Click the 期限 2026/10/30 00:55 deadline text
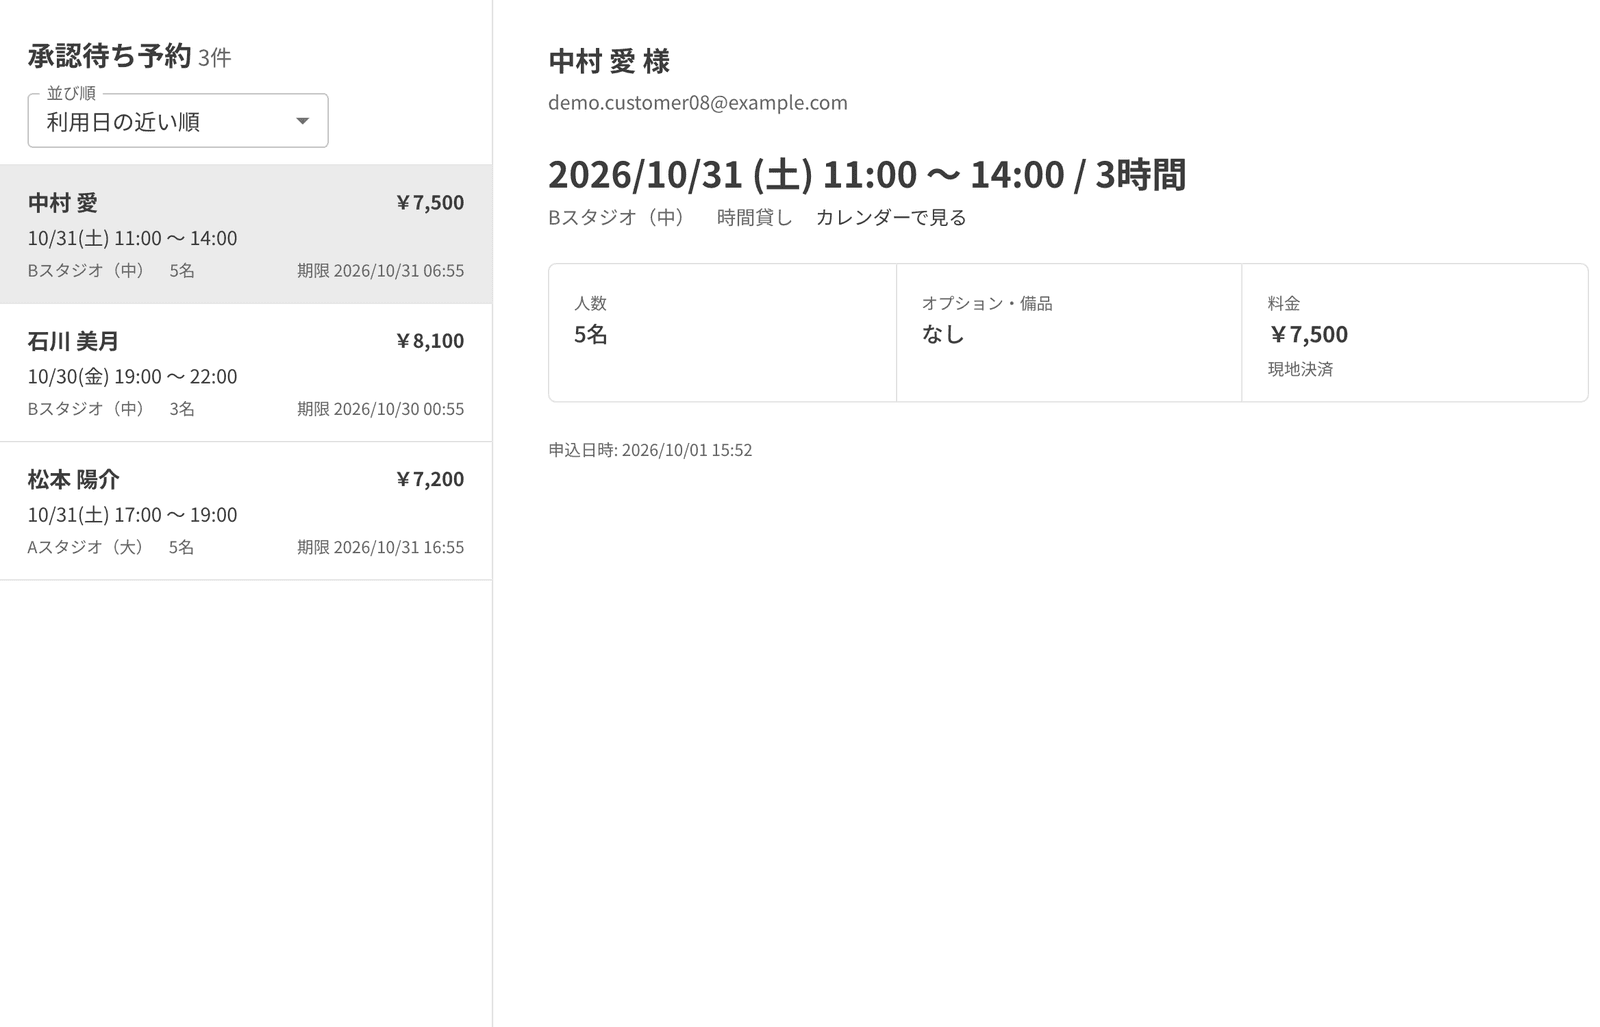This screenshot has width=1600, height=1027. tap(380, 408)
